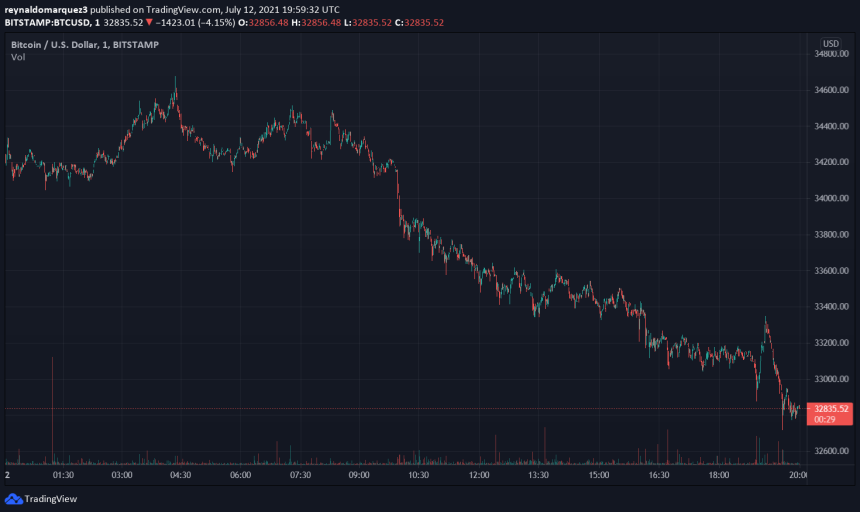This screenshot has width=860, height=512.
Task: Click the change value −1423.01 (−4.15%)
Action: coord(195,22)
